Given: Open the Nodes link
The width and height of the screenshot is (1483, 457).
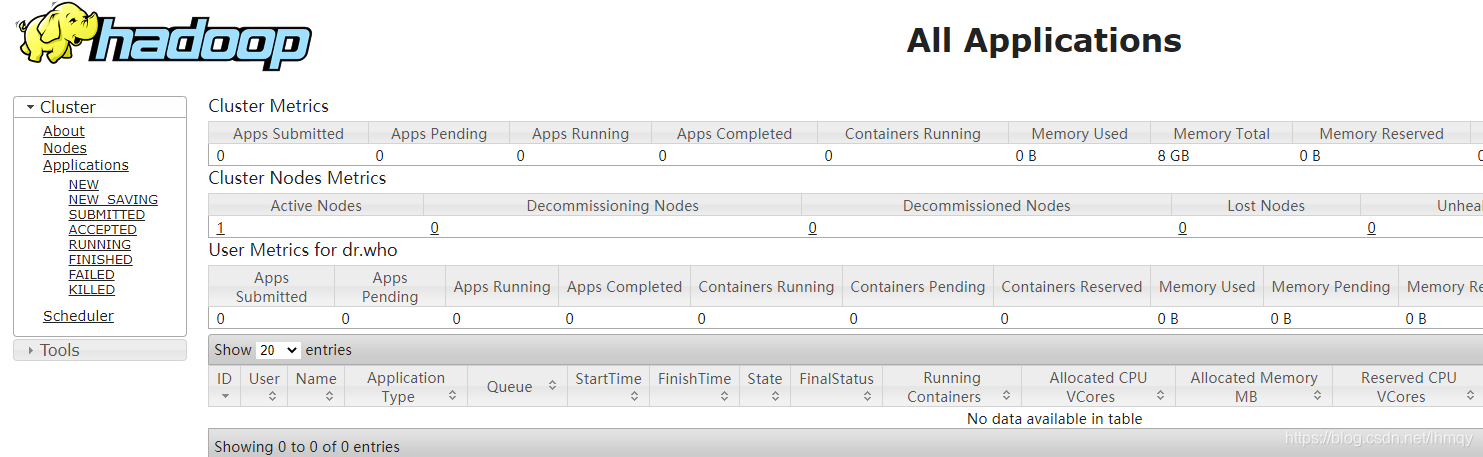Looking at the screenshot, I should [65, 148].
